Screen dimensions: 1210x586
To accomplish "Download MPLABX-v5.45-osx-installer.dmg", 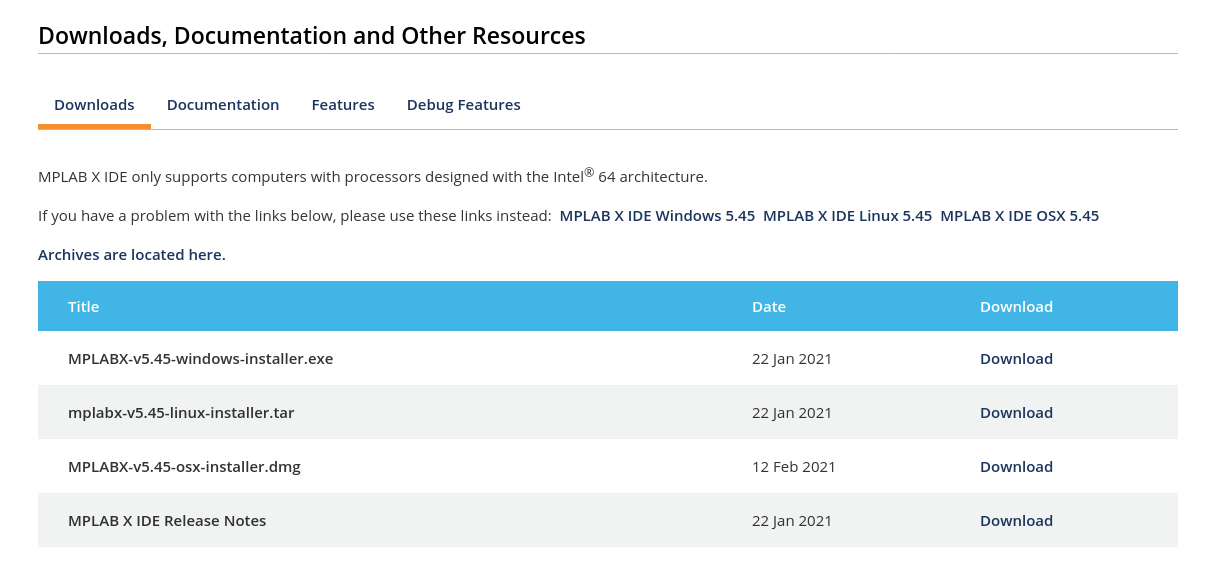I will click(x=1016, y=466).
